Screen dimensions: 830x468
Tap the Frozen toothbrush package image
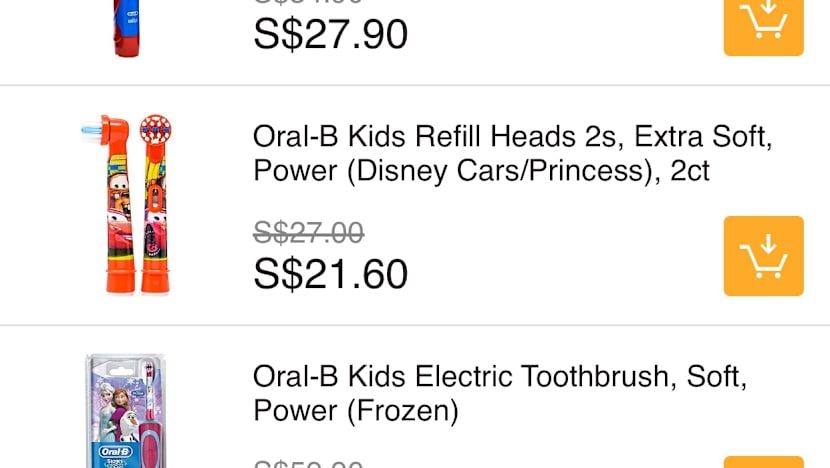(x=125, y=411)
